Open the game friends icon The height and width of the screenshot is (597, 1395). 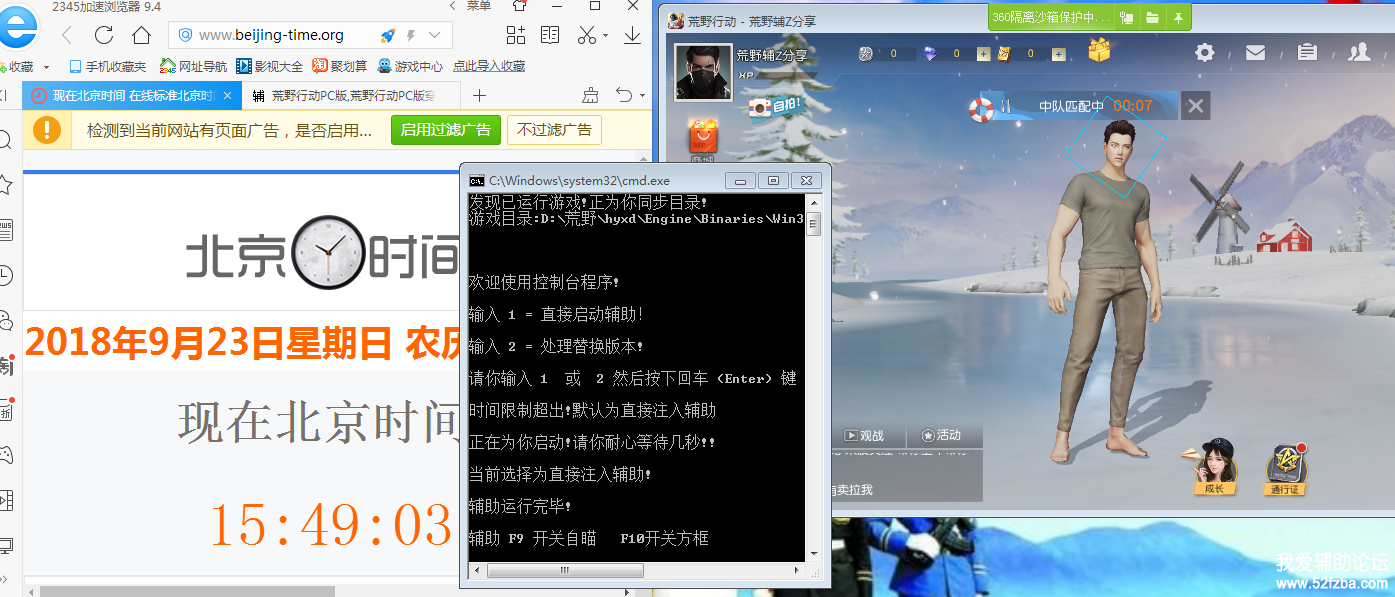pyautogui.click(x=1358, y=52)
